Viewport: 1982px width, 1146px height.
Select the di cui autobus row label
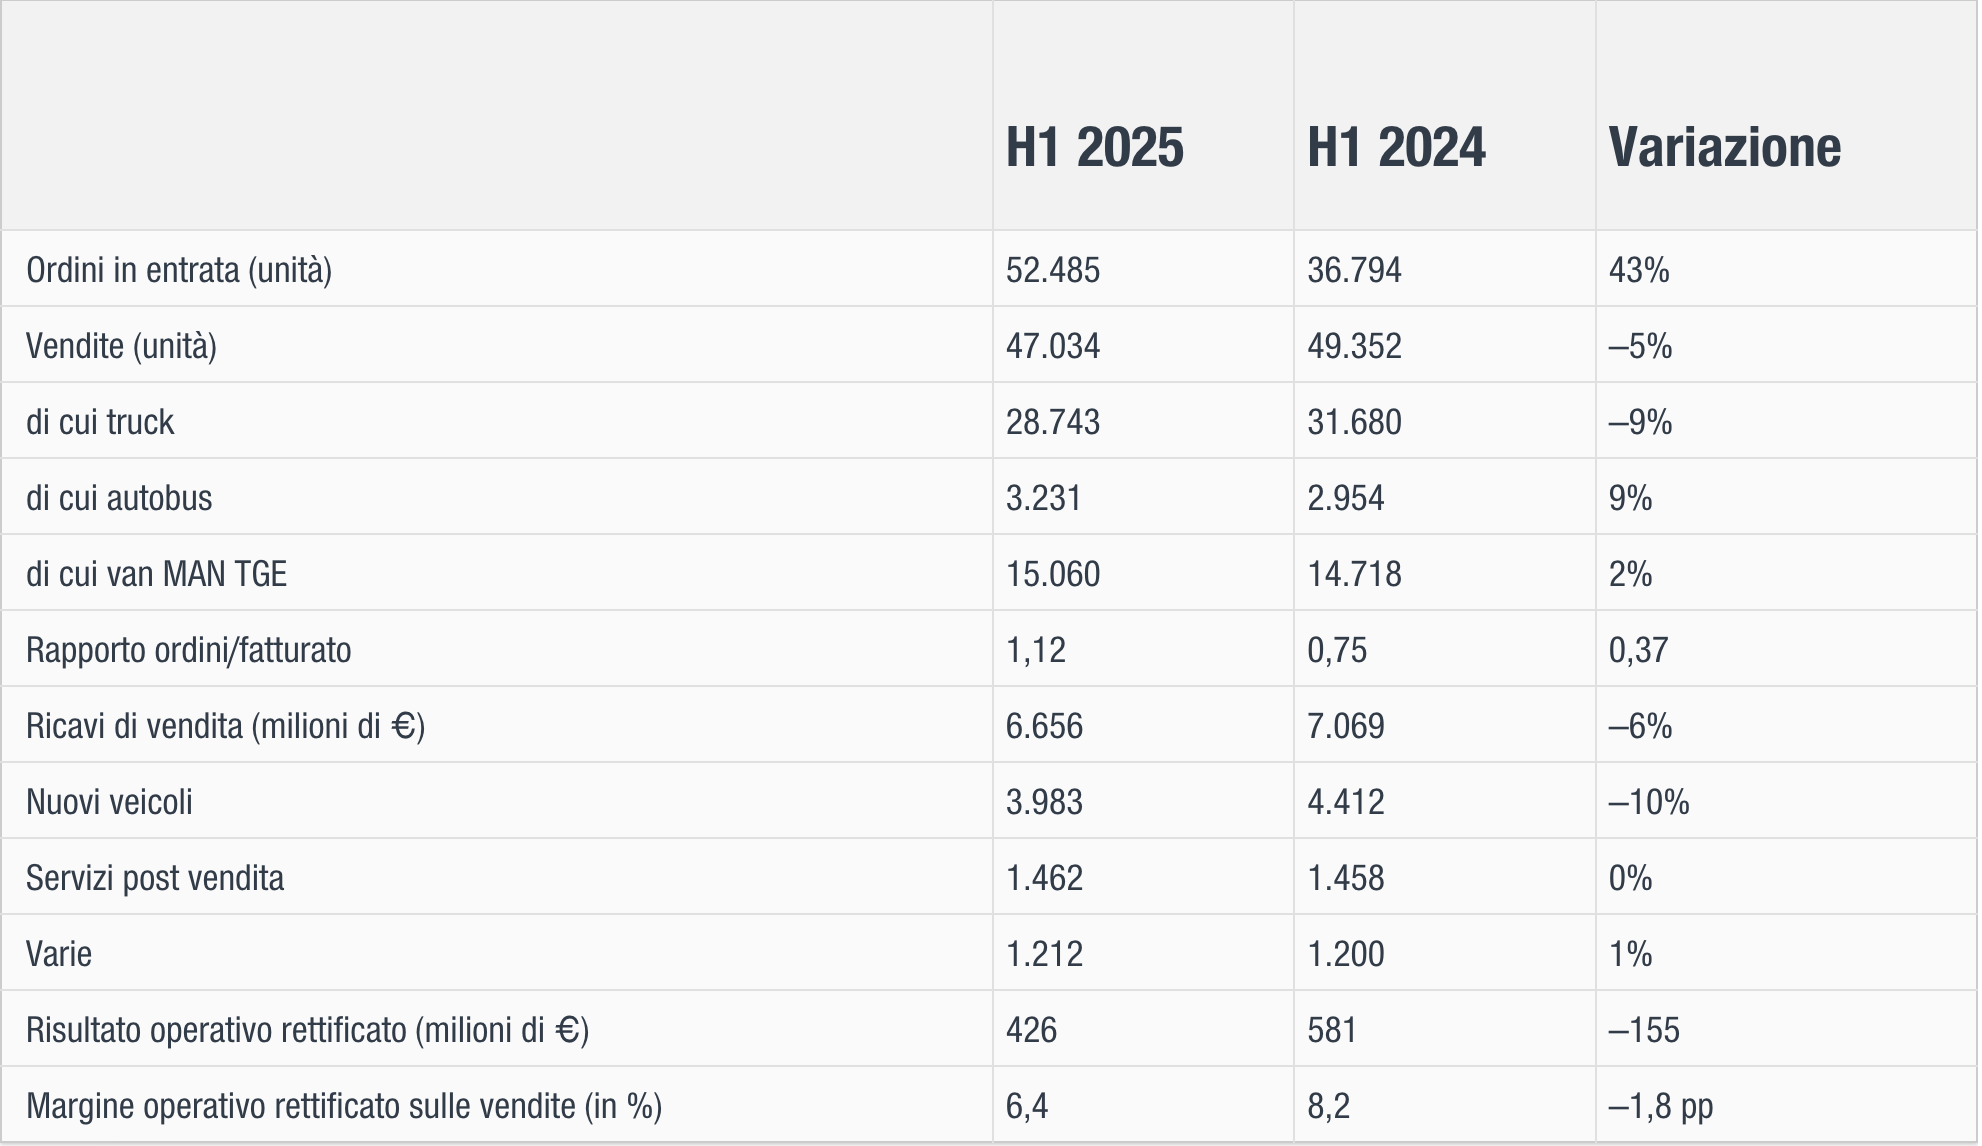(119, 498)
